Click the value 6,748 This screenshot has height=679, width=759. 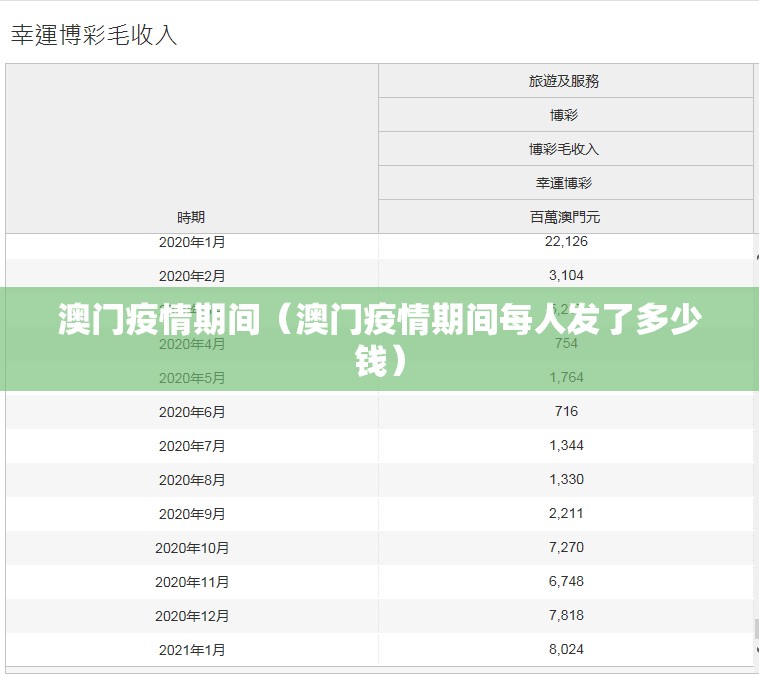tap(566, 581)
